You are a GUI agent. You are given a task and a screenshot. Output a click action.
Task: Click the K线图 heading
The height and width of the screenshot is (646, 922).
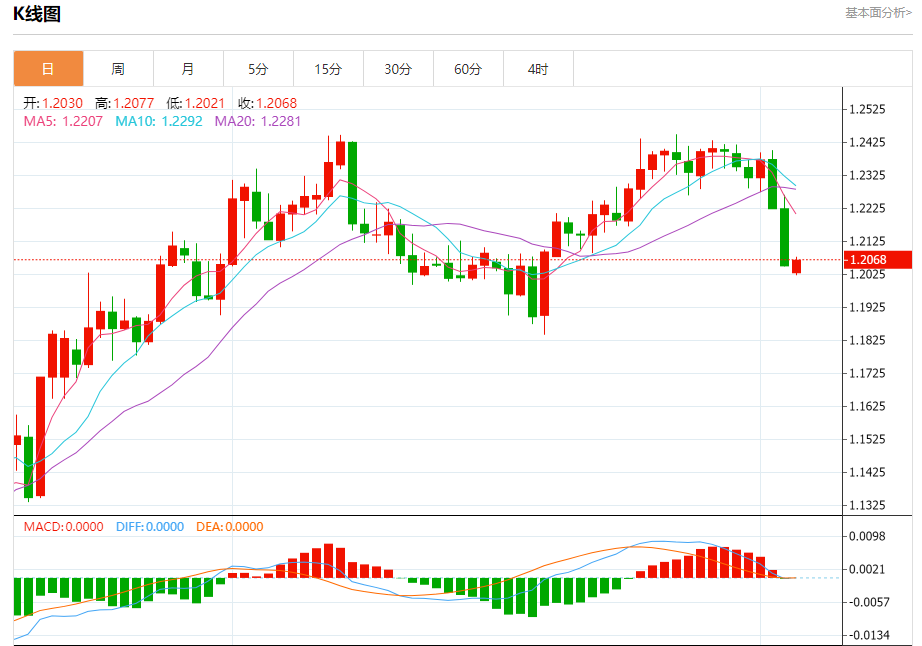click(37, 14)
